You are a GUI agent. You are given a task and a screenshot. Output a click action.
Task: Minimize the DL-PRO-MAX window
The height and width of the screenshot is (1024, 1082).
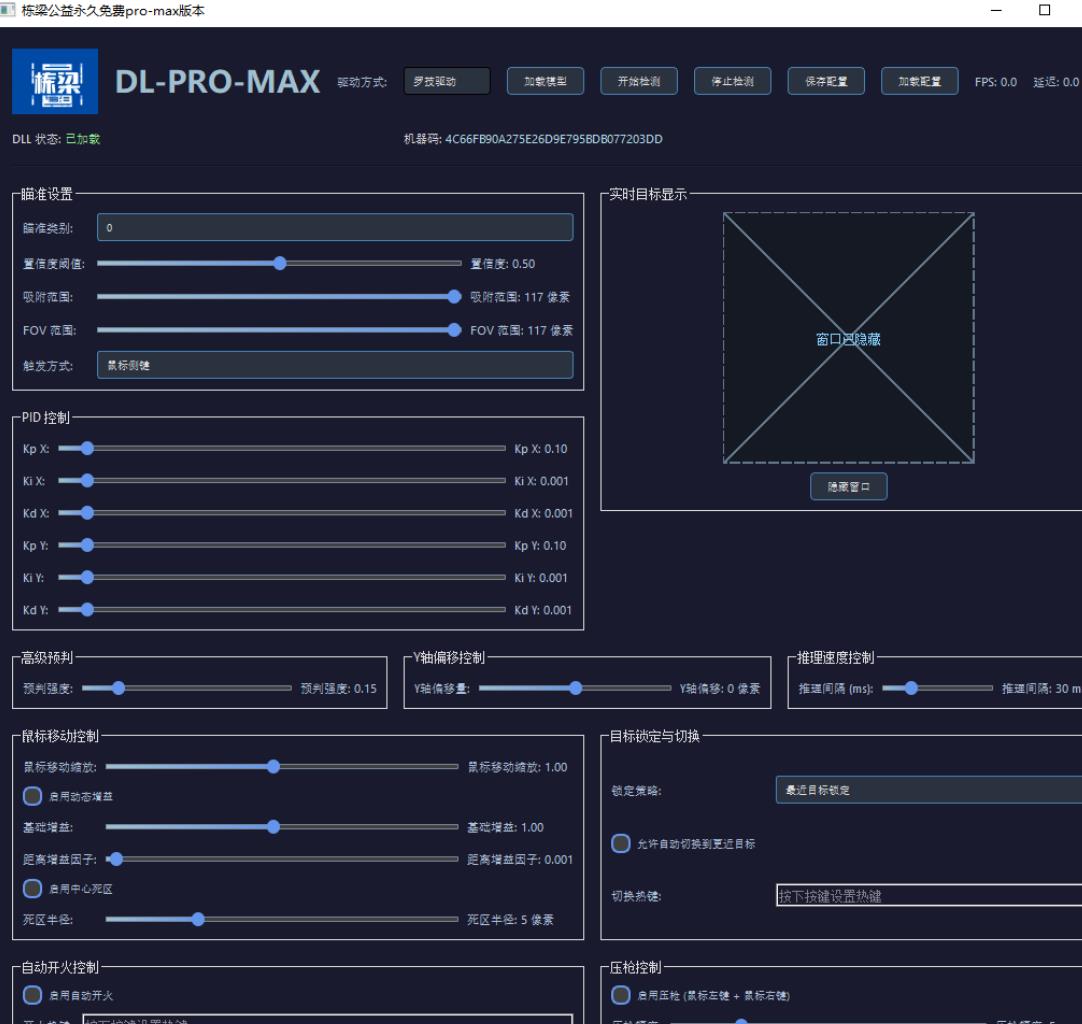(x=996, y=10)
